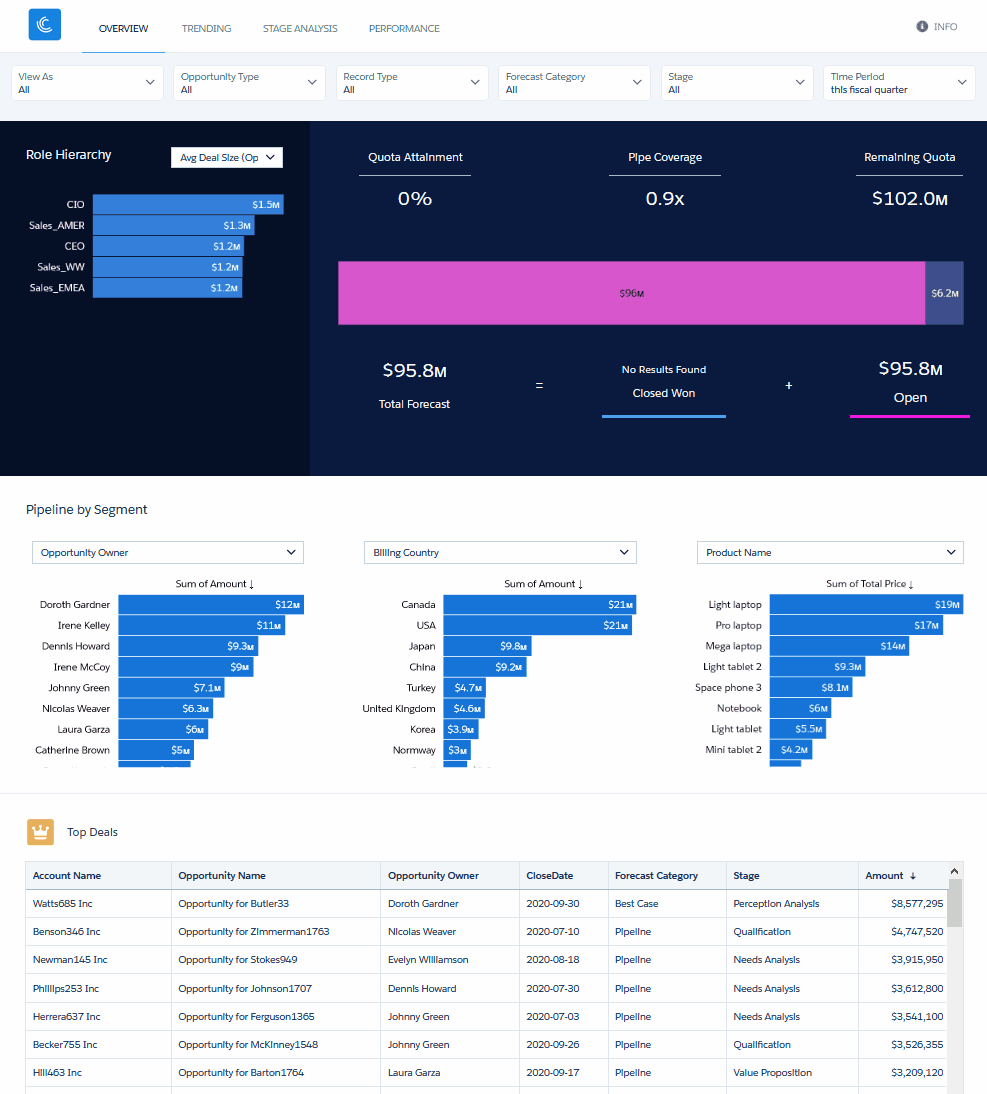Click the pink $96M forecast bar segment
The width and height of the screenshot is (987, 1094).
tap(631, 293)
